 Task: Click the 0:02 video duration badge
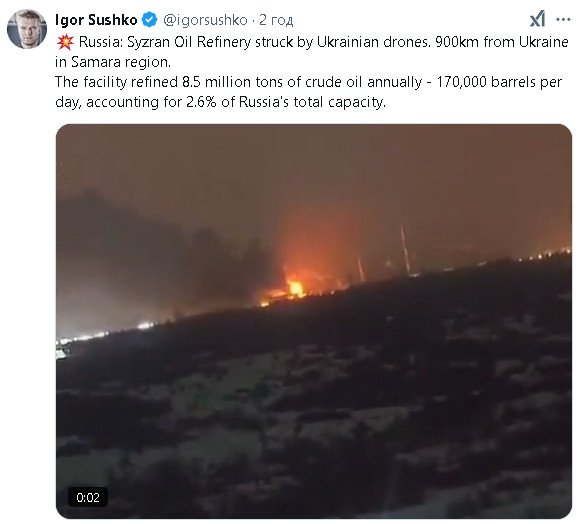point(88,497)
